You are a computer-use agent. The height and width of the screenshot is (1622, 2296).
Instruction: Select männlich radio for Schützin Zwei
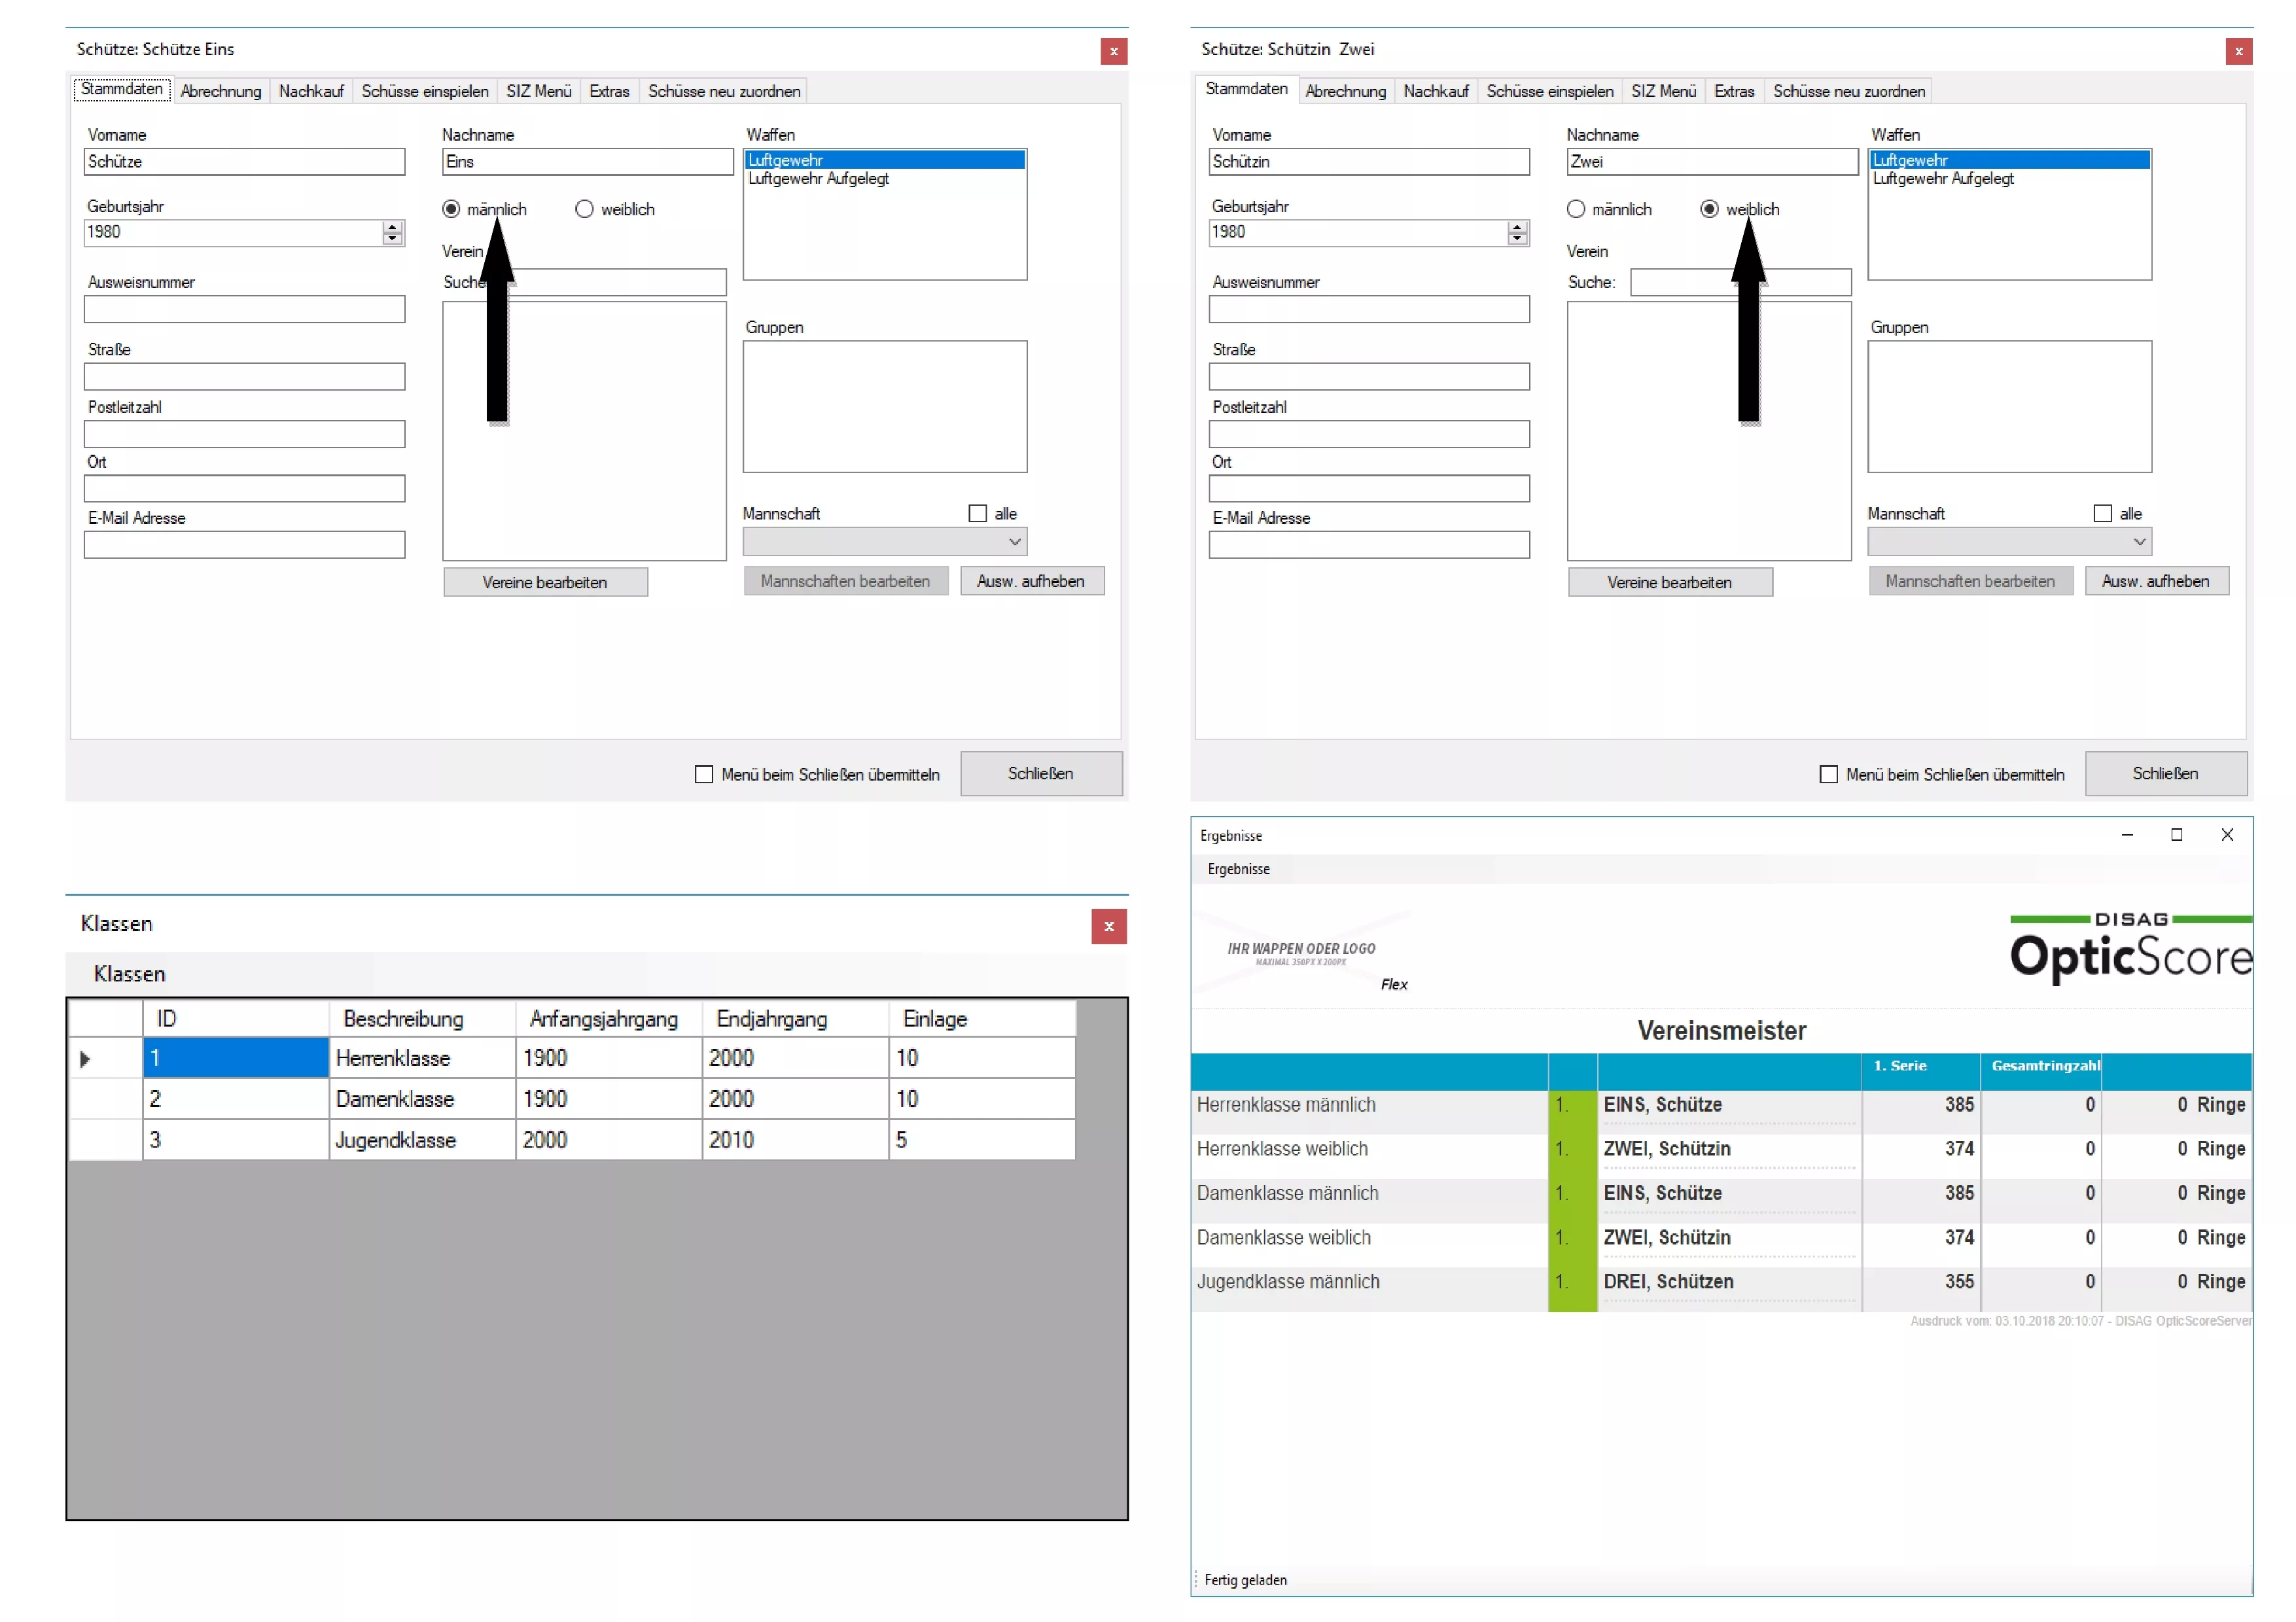click(x=1576, y=209)
